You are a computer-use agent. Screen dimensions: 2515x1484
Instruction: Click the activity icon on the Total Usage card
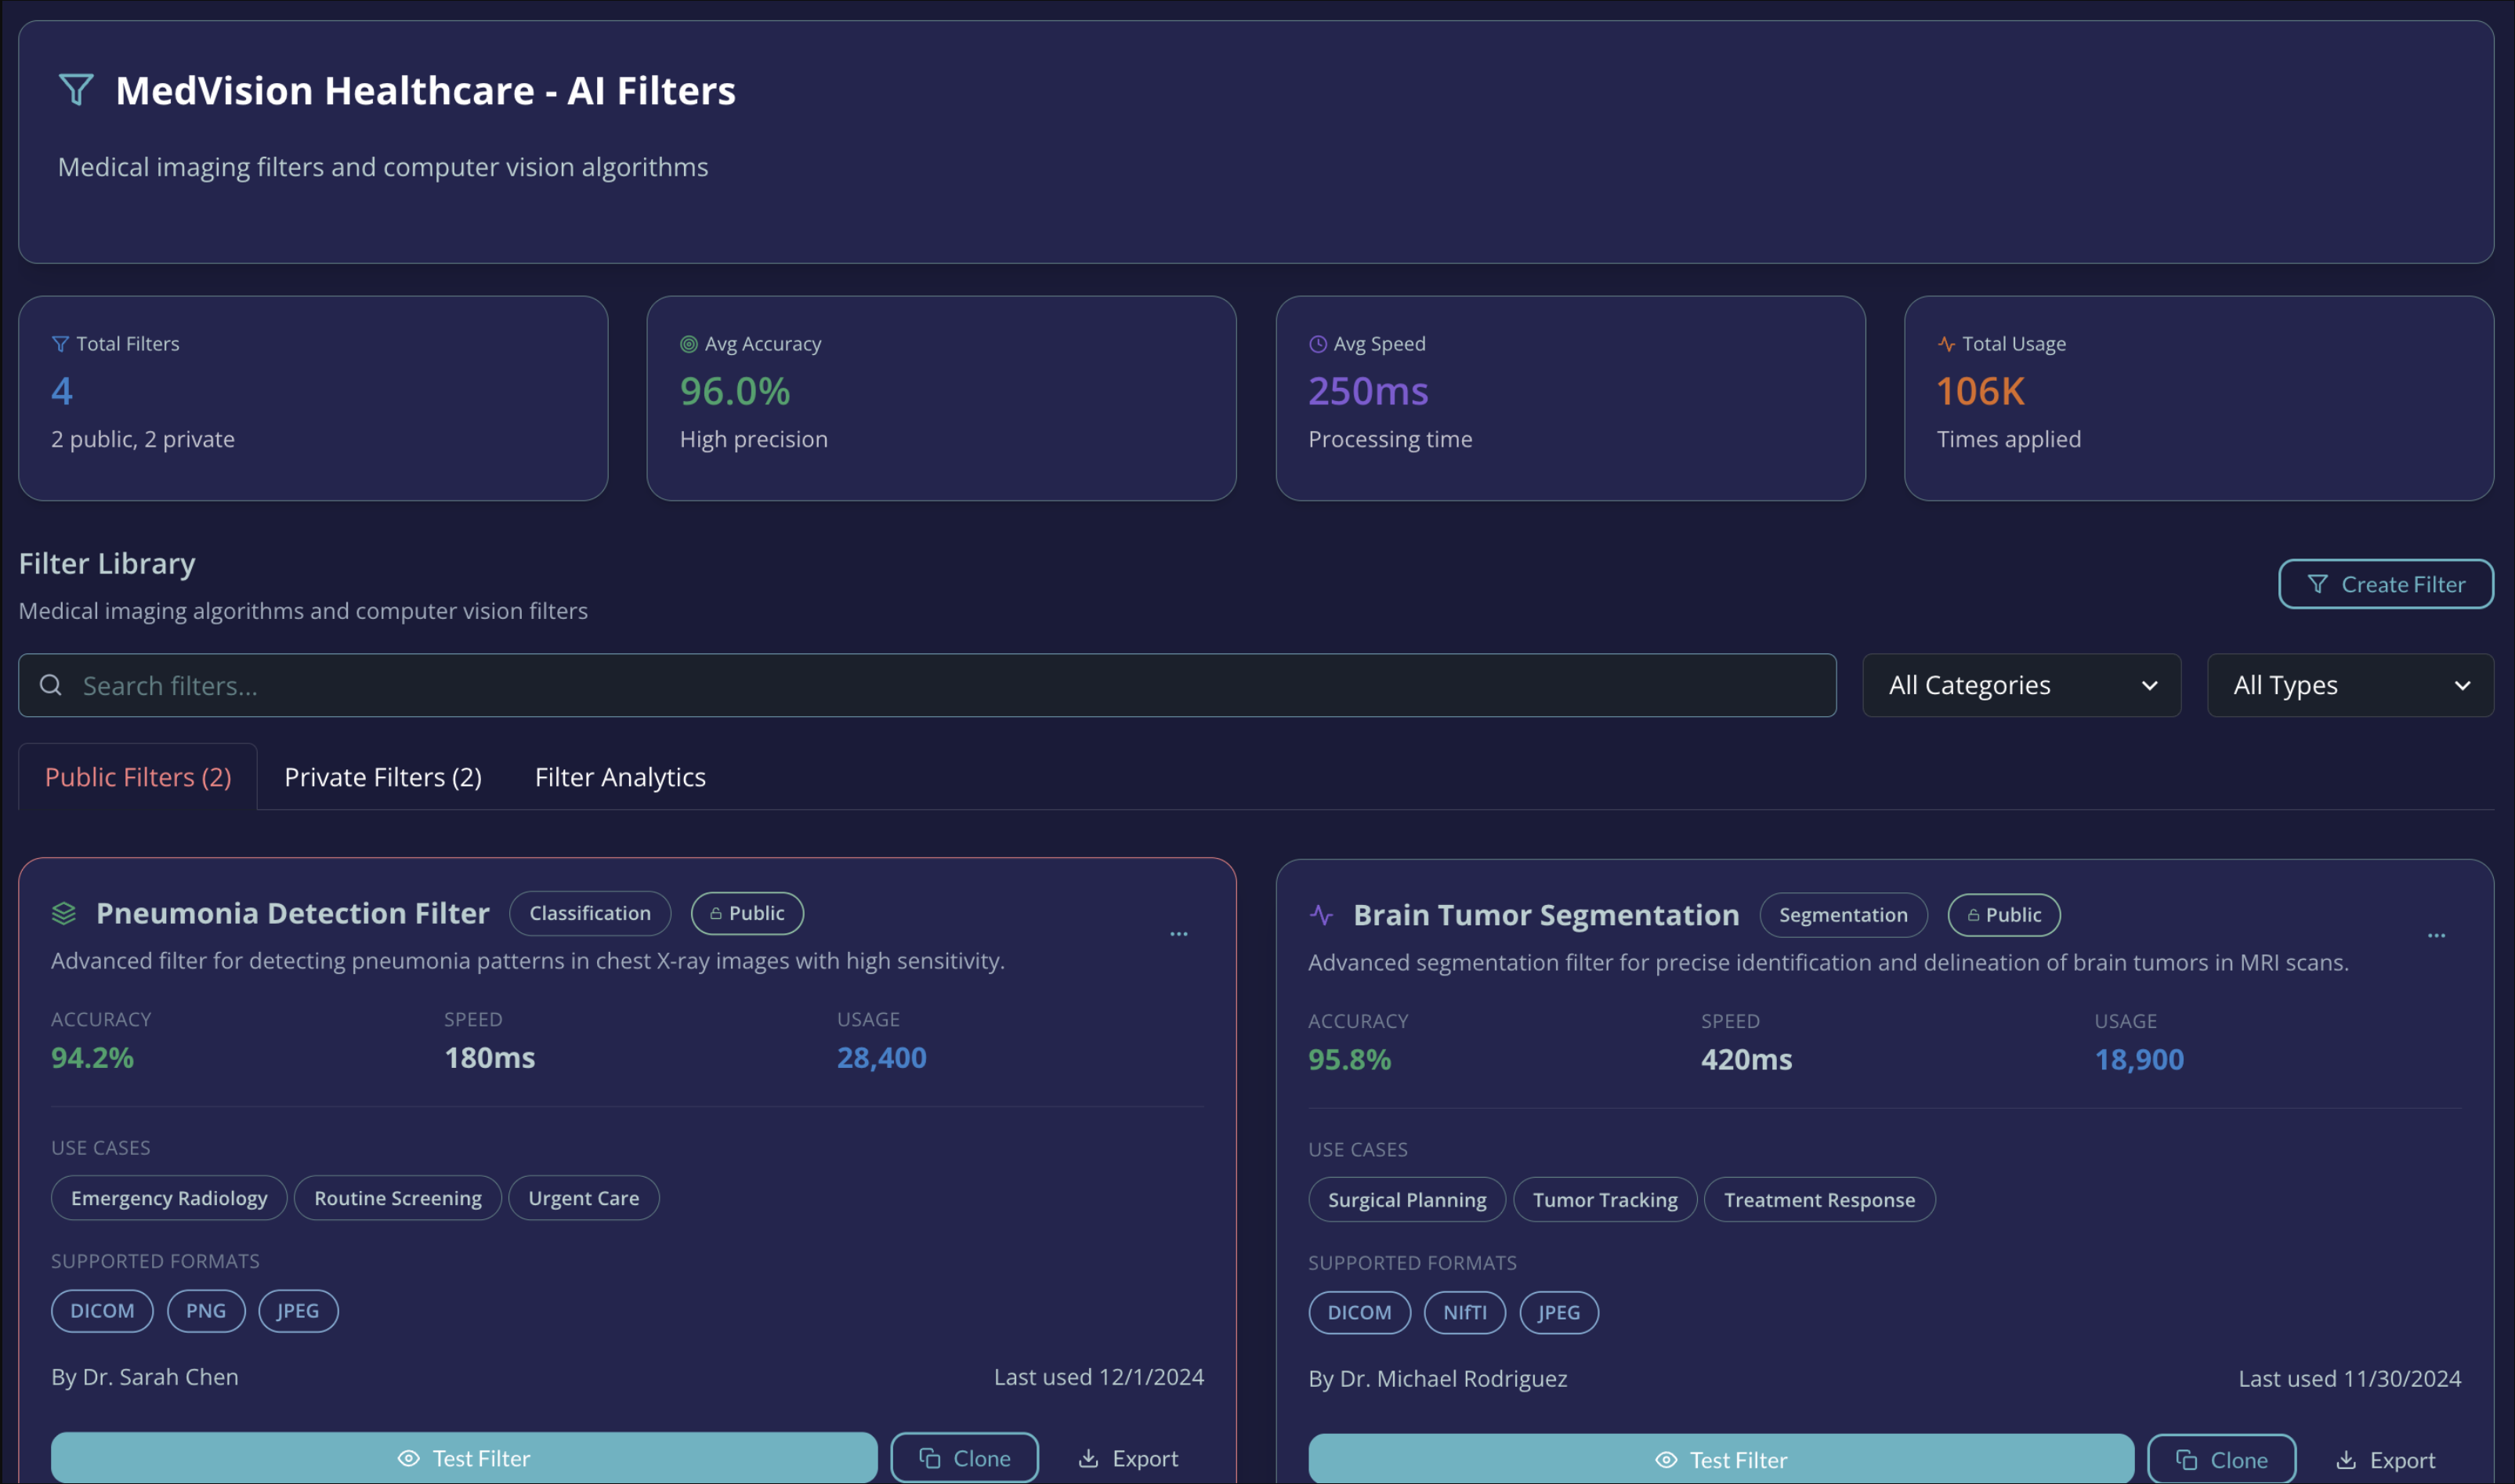(x=1946, y=344)
